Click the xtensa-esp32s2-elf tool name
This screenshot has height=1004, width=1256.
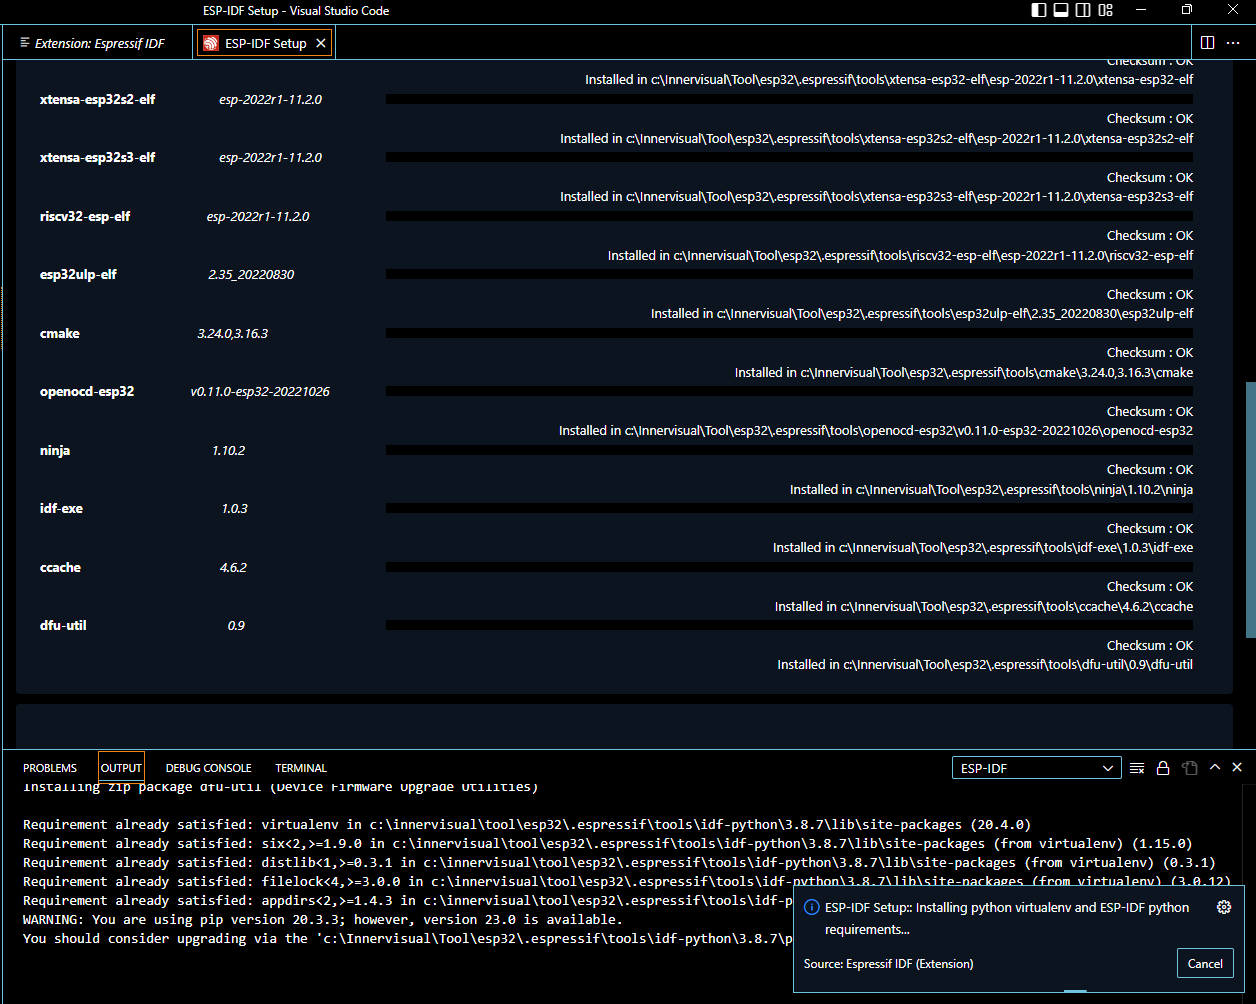[x=98, y=100]
